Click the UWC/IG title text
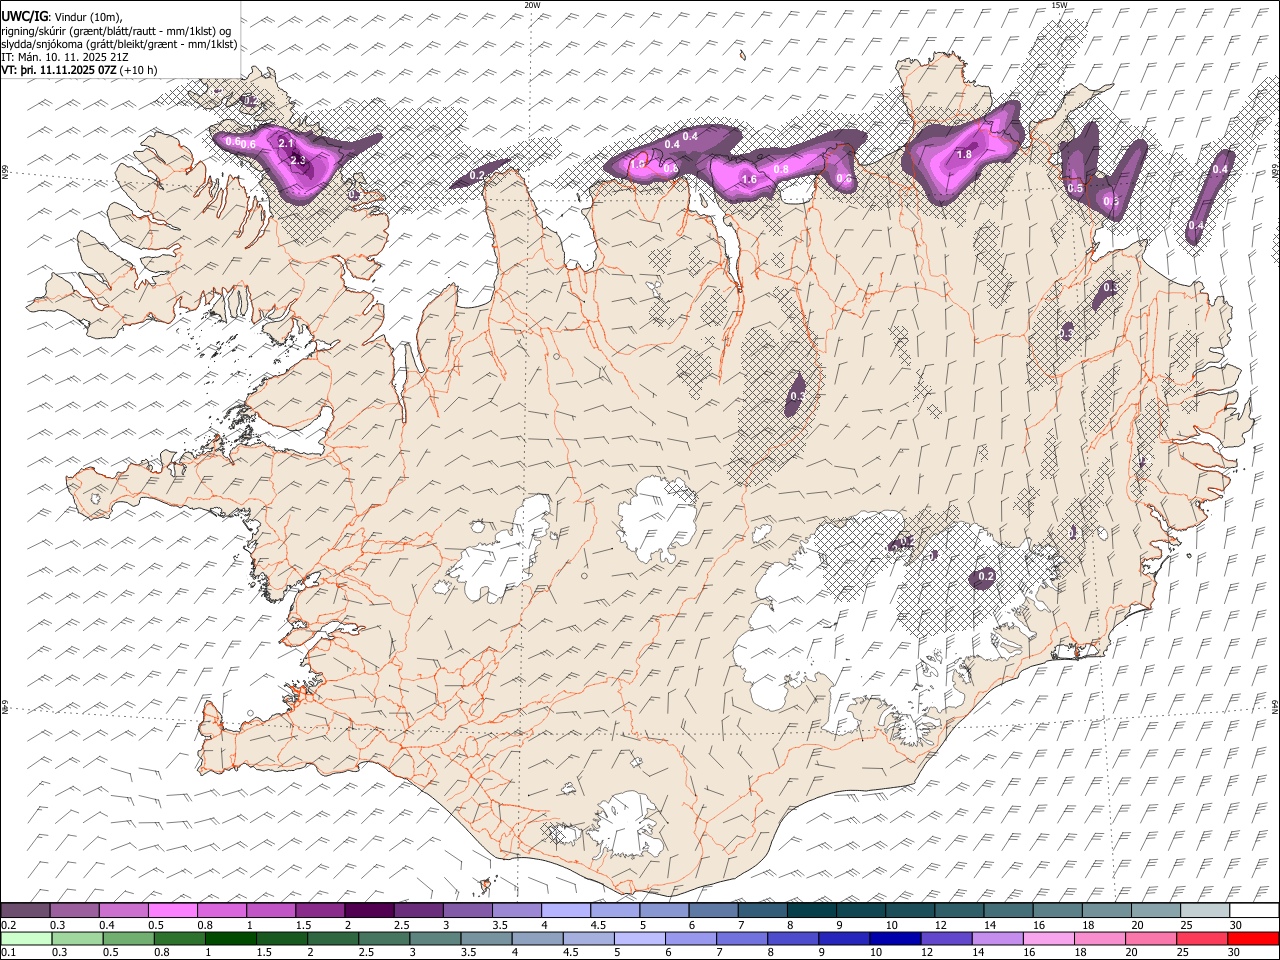1280x960 pixels. tap(25, 16)
